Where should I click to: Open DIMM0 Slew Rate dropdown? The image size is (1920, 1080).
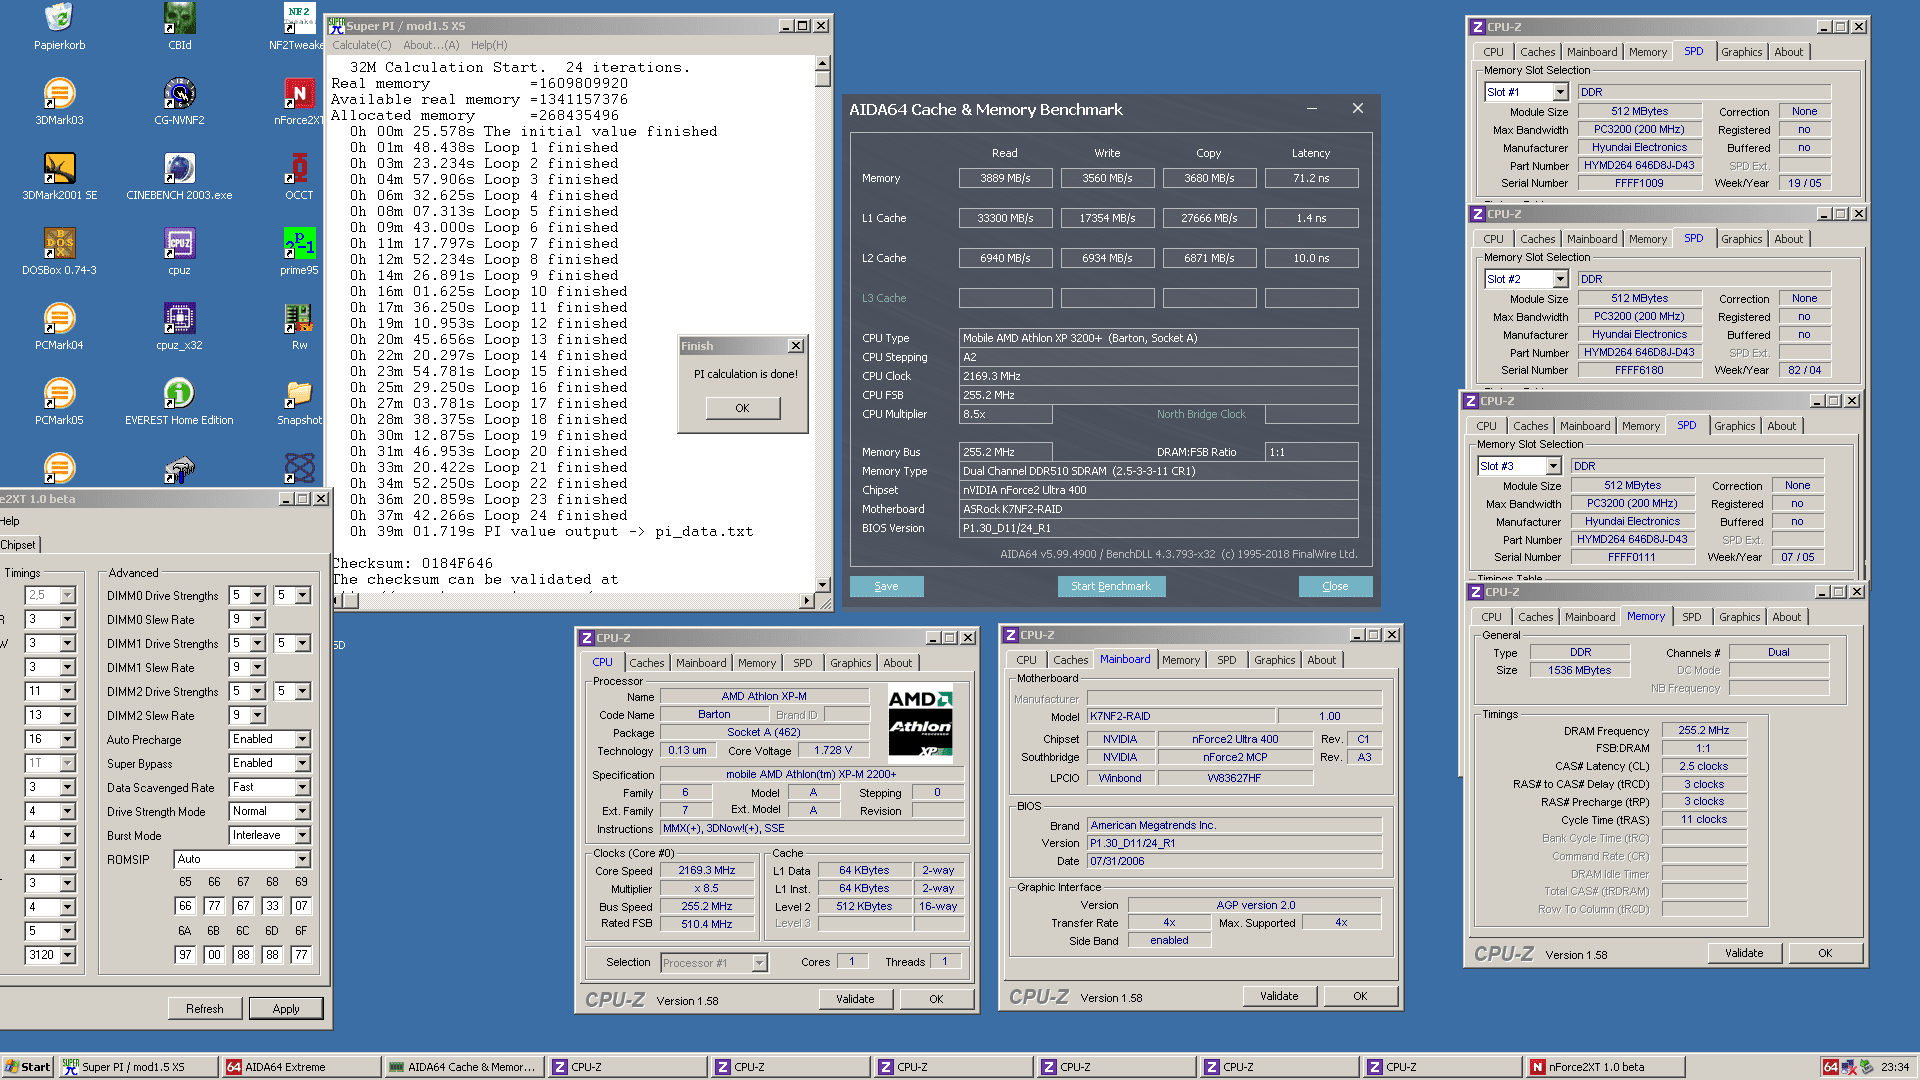[257, 619]
